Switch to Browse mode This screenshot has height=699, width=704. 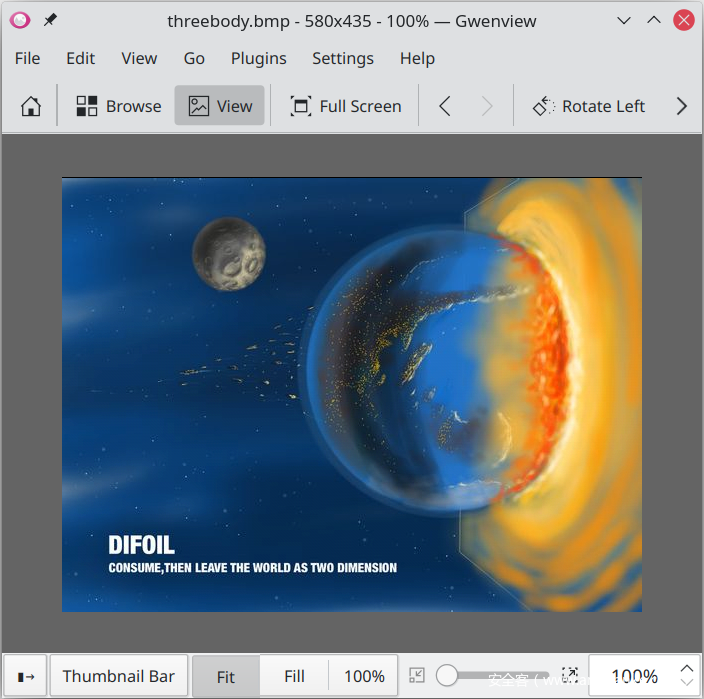[119, 106]
